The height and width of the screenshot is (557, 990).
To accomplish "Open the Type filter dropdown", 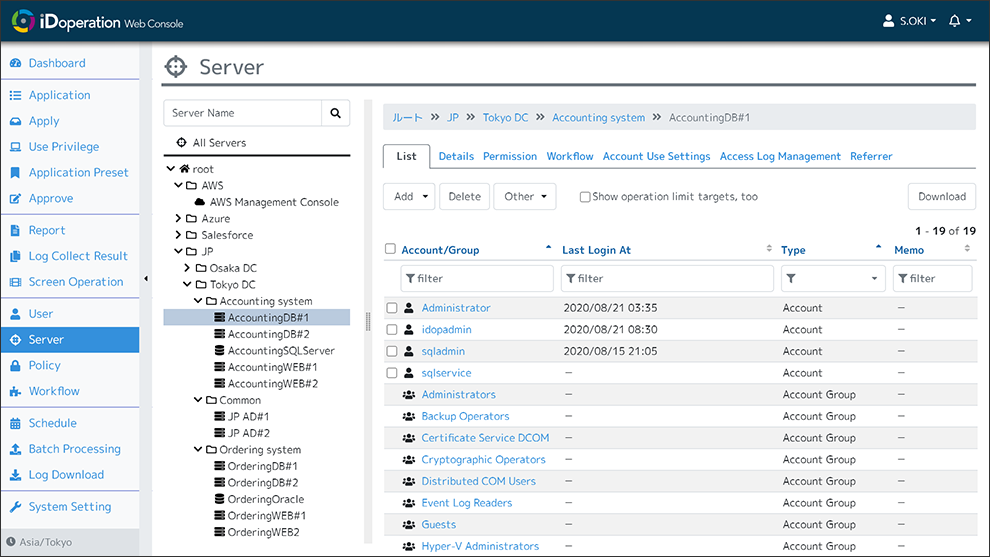I will tap(832, 278).
